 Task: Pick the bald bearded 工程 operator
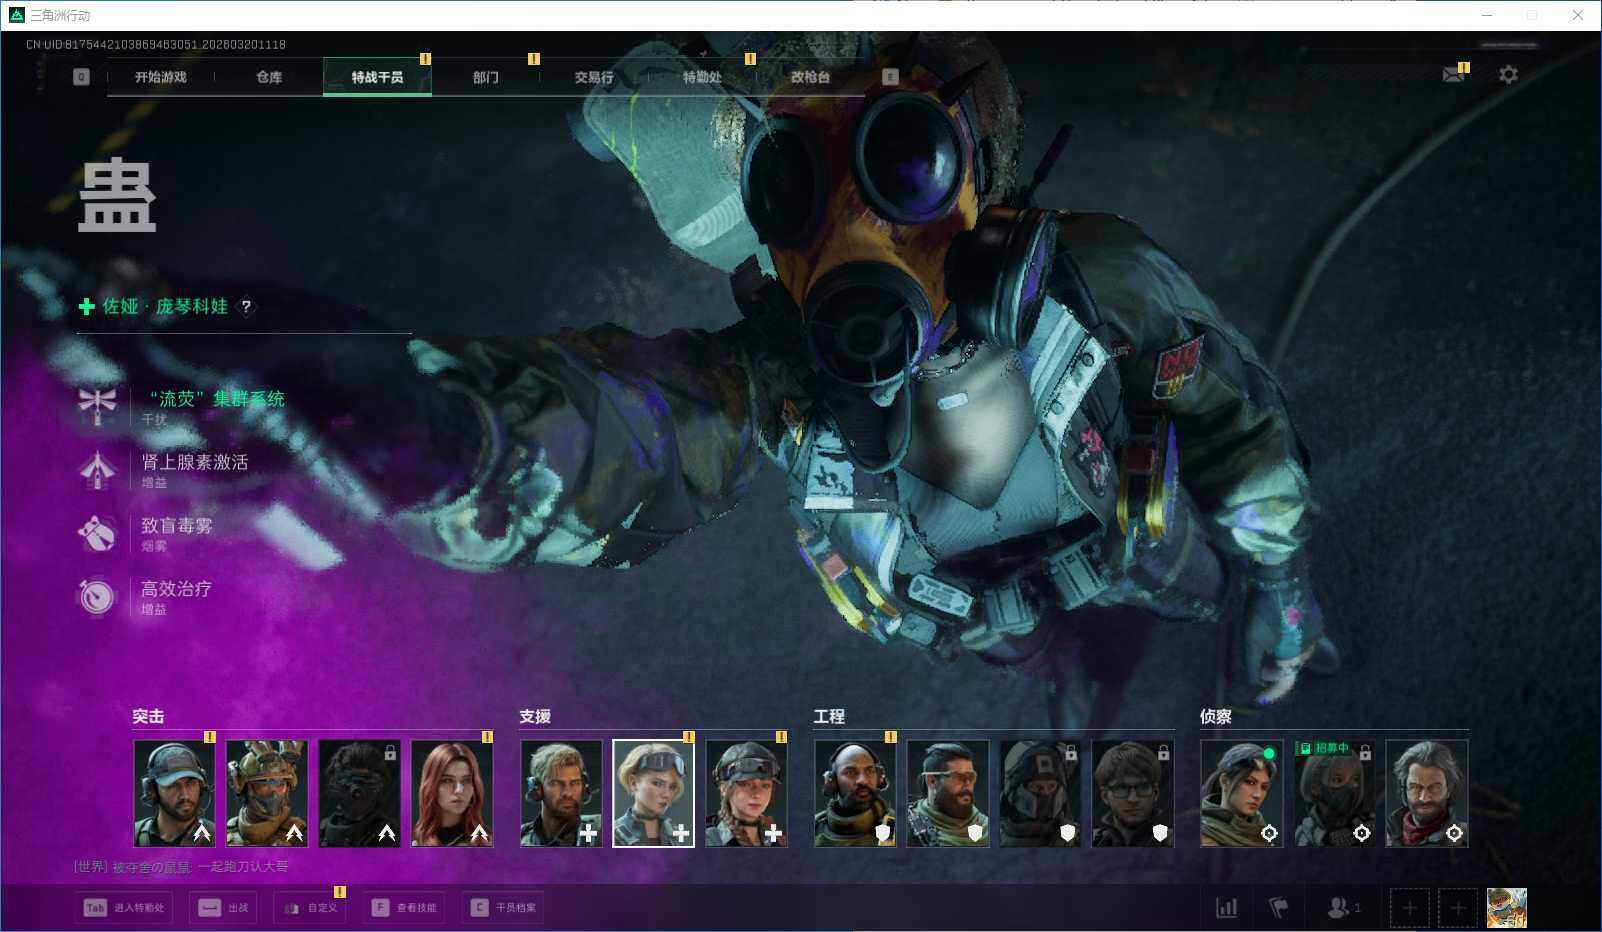coord(855,794)
